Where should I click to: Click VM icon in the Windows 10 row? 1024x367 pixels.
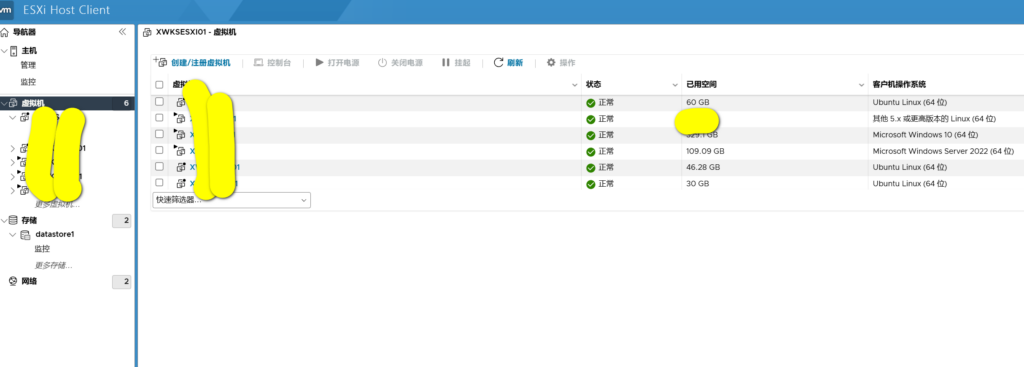coord(181,135)
